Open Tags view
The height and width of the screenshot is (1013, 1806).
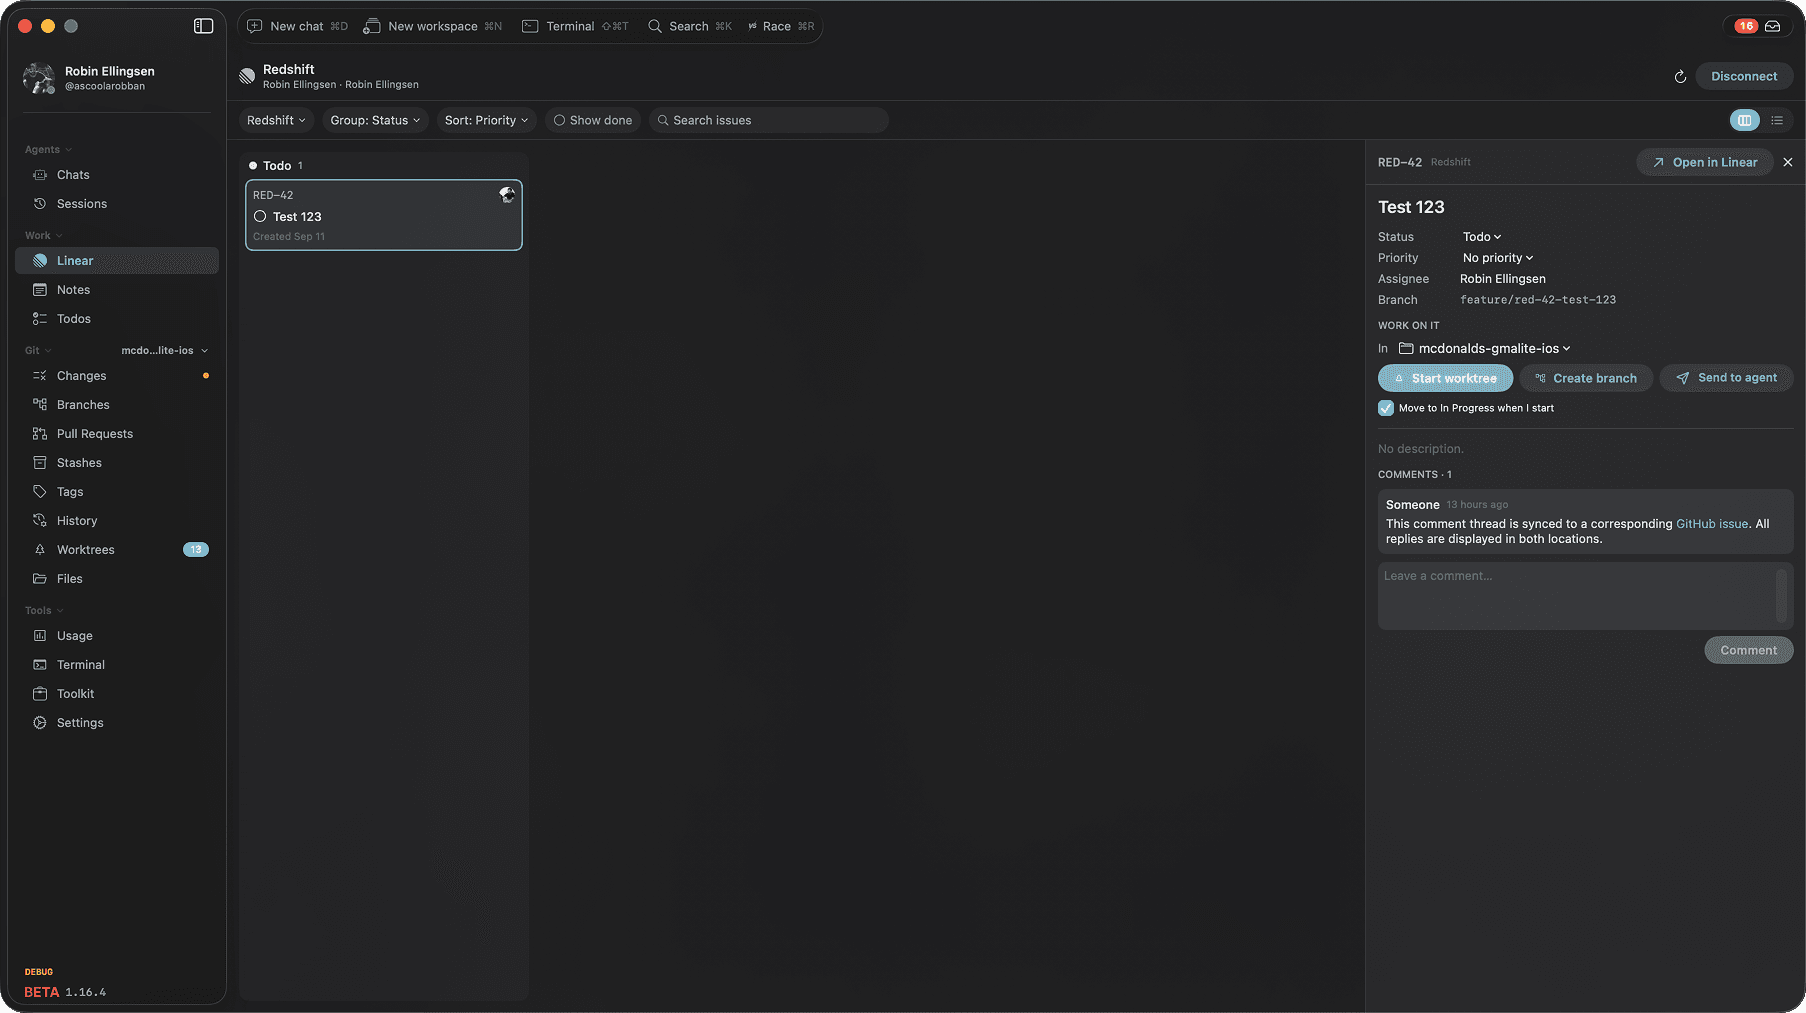click(117, 492)
